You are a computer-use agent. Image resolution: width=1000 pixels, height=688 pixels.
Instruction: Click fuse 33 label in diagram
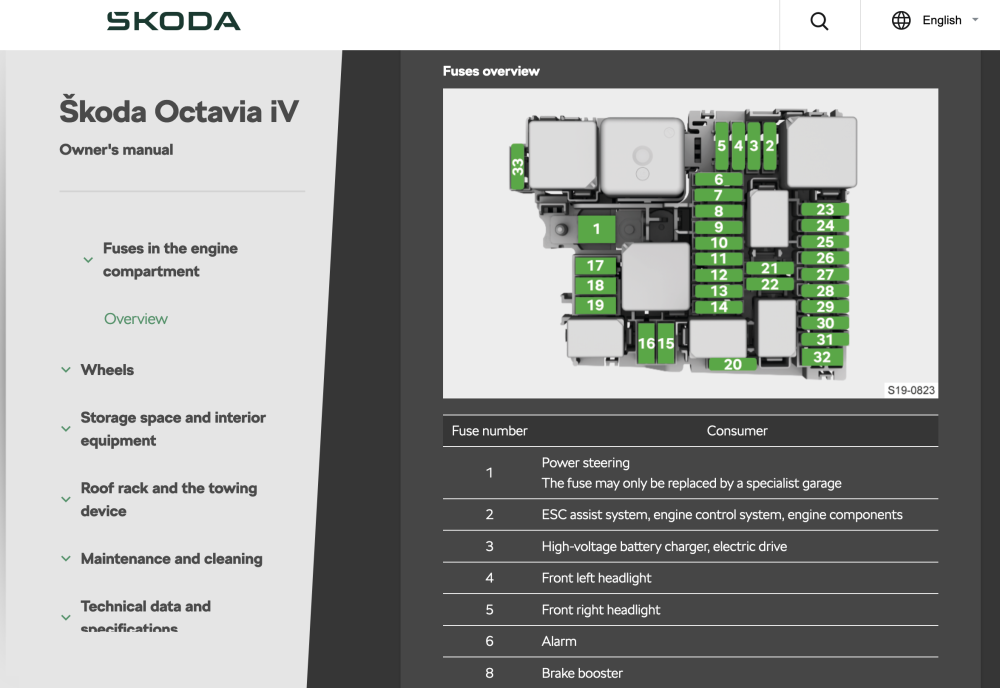point(517,167)
